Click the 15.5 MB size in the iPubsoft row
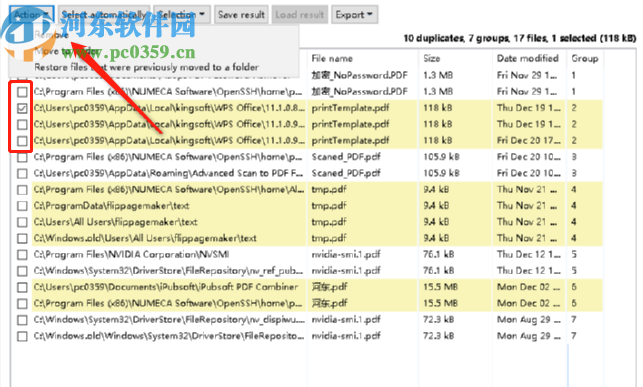The image size is (643, 387). [x=440, y=287]
